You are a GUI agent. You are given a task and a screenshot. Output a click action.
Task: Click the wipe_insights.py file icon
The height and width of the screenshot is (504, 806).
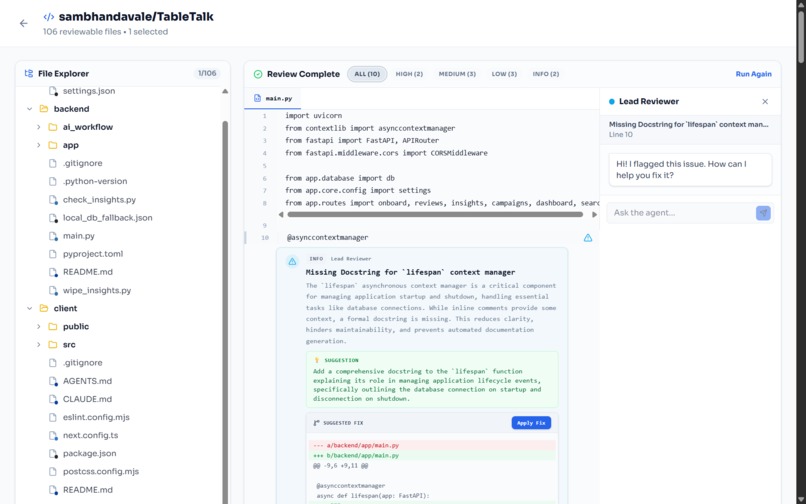tap(52, 291)
